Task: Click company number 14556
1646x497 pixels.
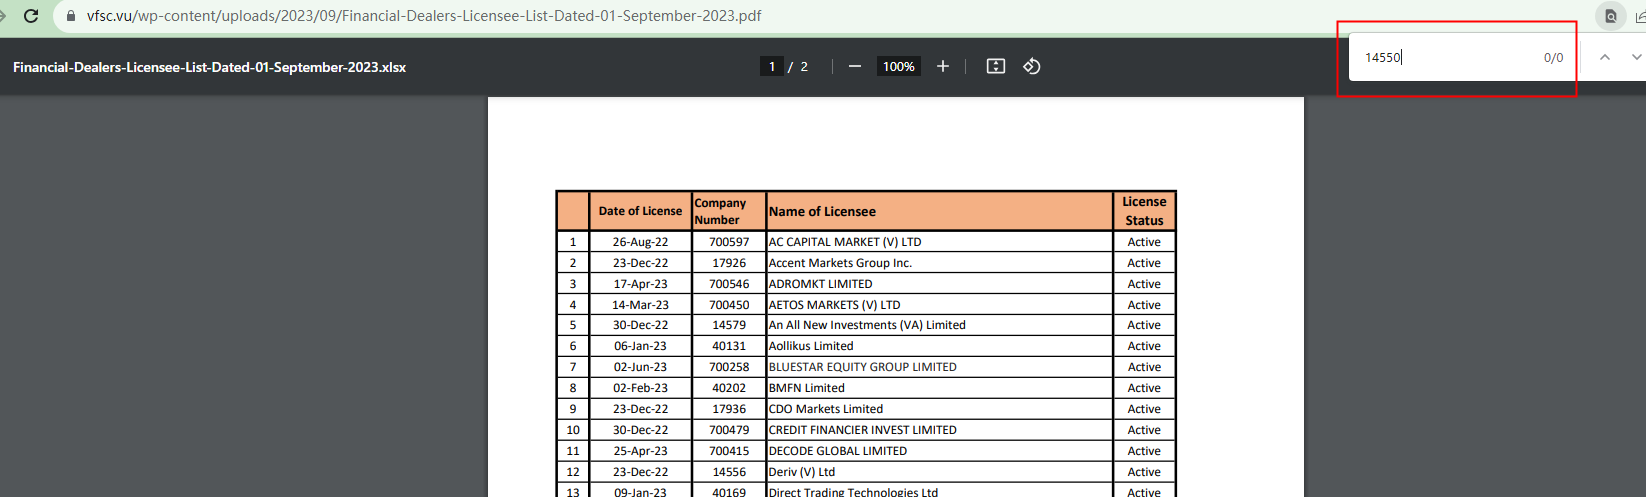Action: pos(729,472)
